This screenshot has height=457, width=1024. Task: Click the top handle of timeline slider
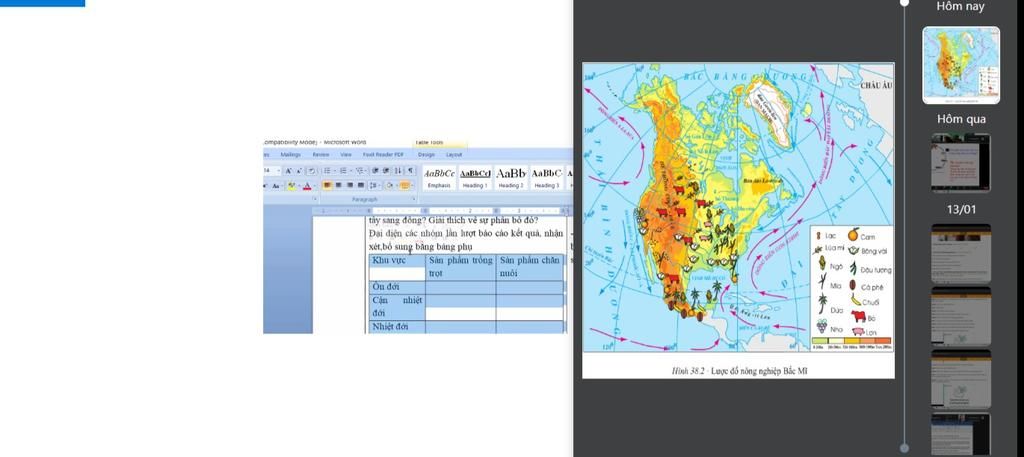[x=904, y=3]
